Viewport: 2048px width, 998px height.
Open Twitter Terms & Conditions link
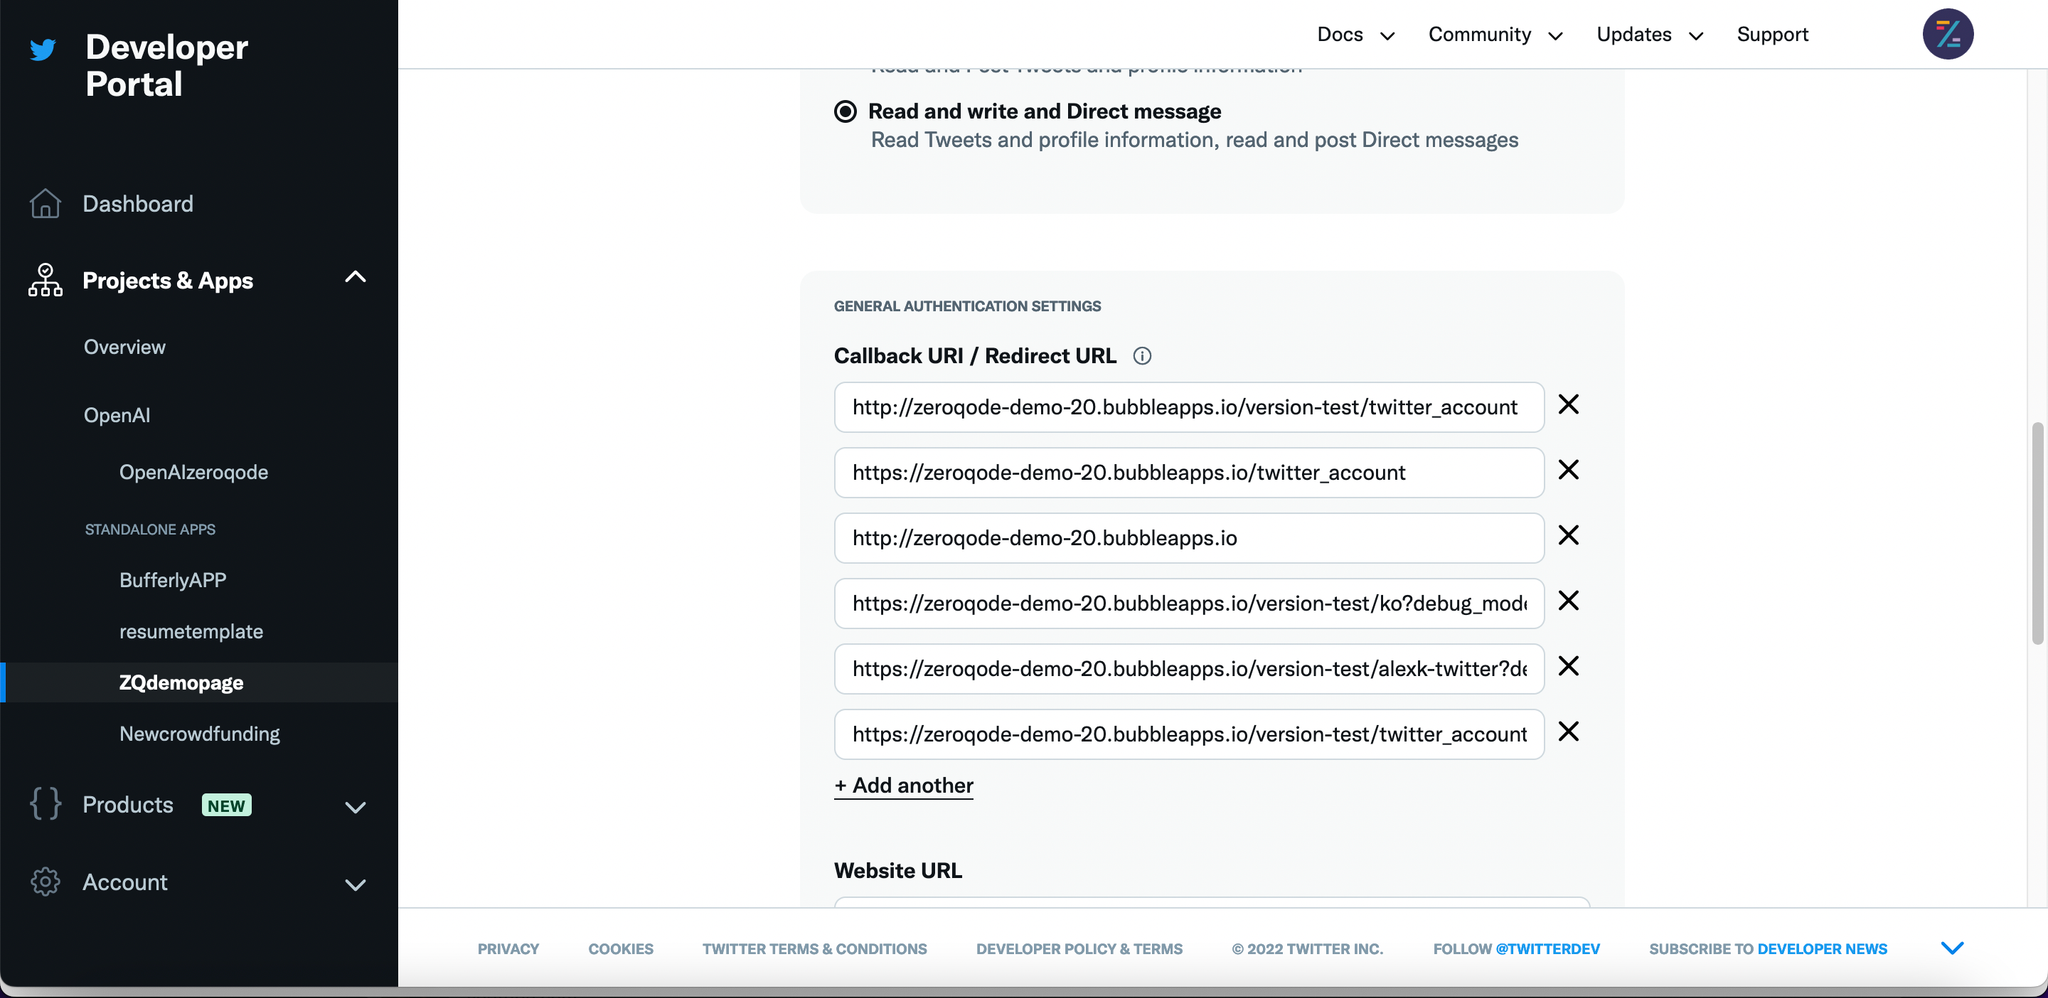[x=815, y=949]
